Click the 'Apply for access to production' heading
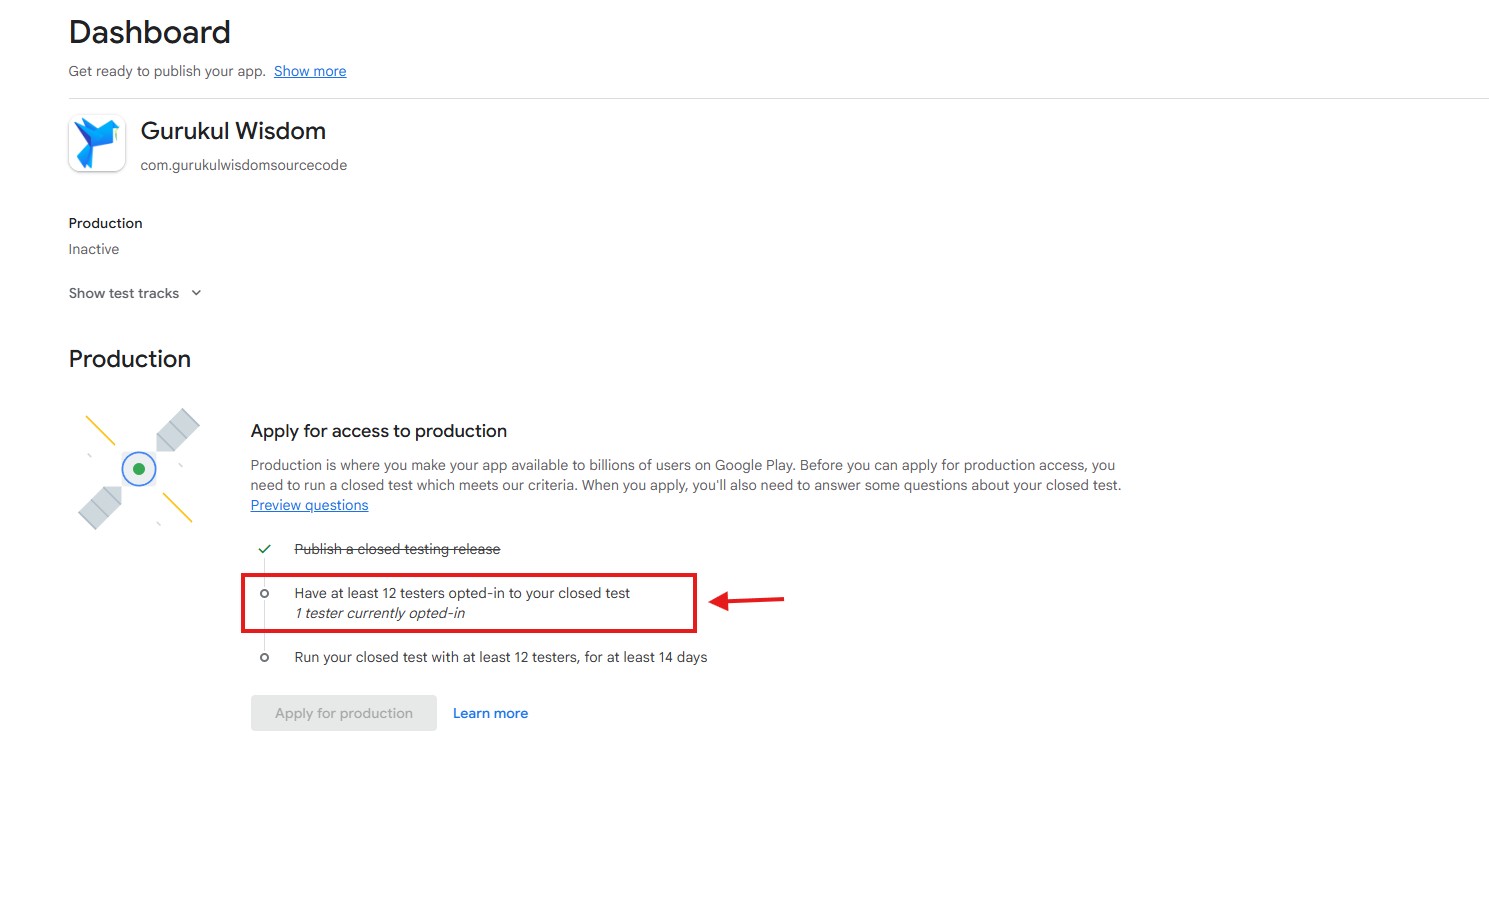The image size is (1489, 911). [x=378, y=431]
